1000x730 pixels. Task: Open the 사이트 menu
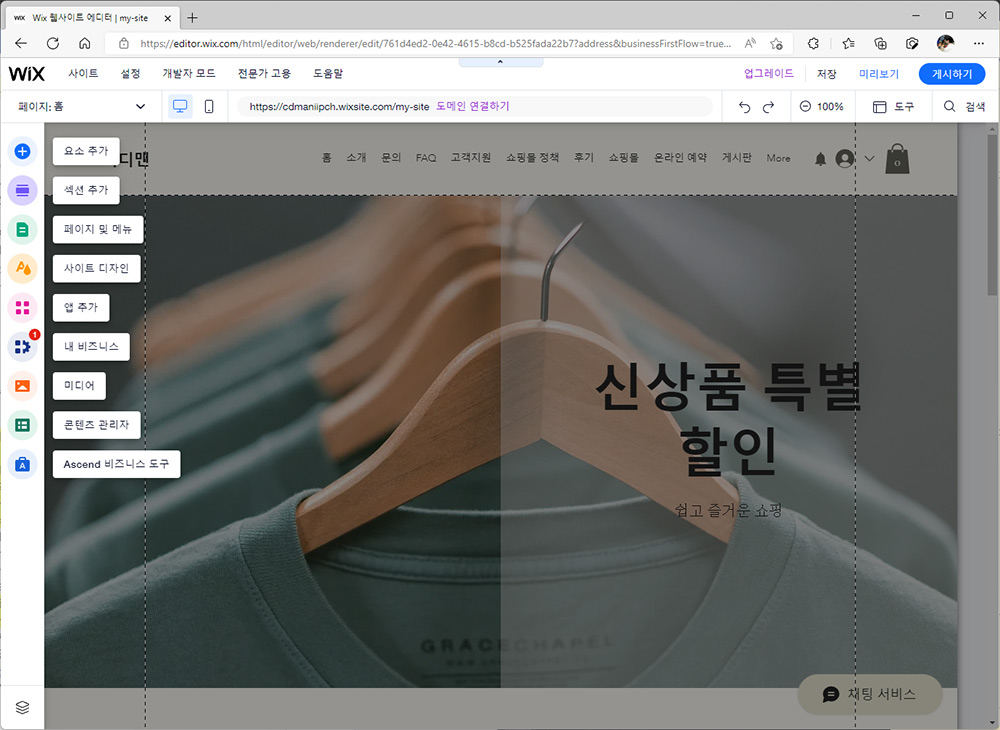pyautogui.click(x=84, y=73)
